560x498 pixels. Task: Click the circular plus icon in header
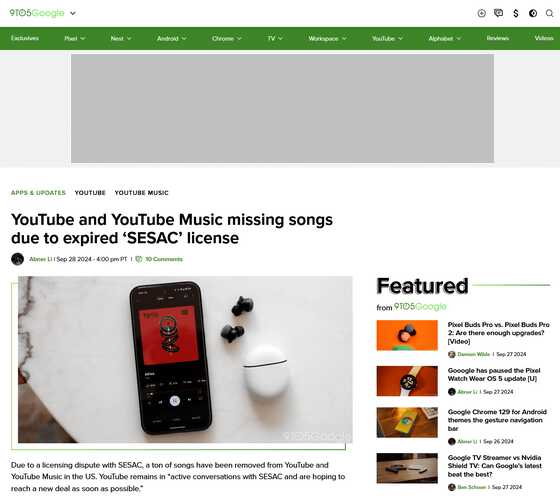click(x=481, y=14)
